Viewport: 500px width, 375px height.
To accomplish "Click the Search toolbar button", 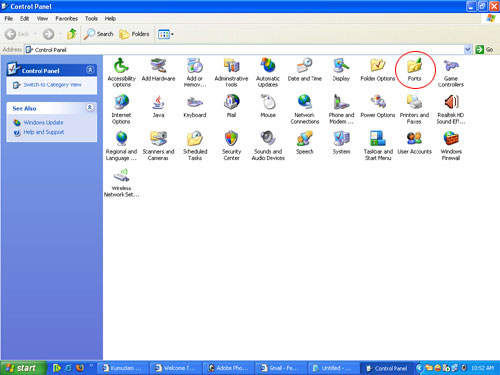I will [99, 34].
